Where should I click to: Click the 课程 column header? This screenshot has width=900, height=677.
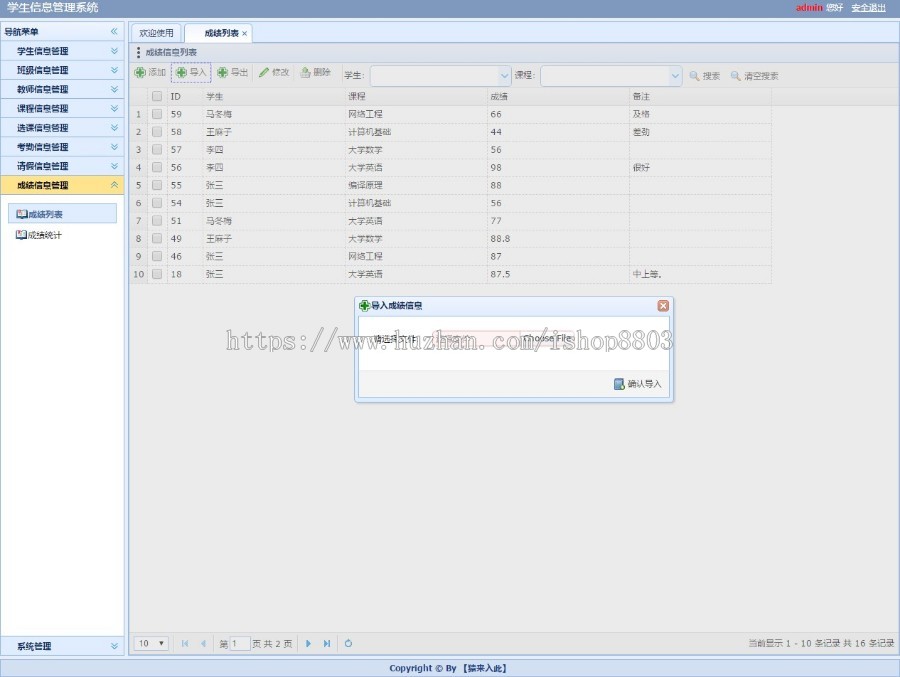coord(416,96)
